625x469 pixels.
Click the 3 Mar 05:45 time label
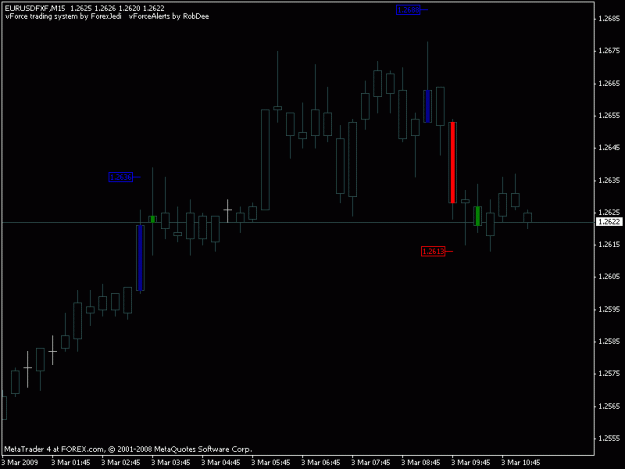[271, 462]
